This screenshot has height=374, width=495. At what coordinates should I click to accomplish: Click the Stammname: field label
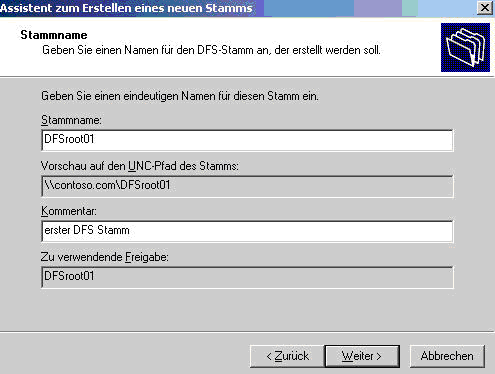pyautogui.click(x=71, y=120)
